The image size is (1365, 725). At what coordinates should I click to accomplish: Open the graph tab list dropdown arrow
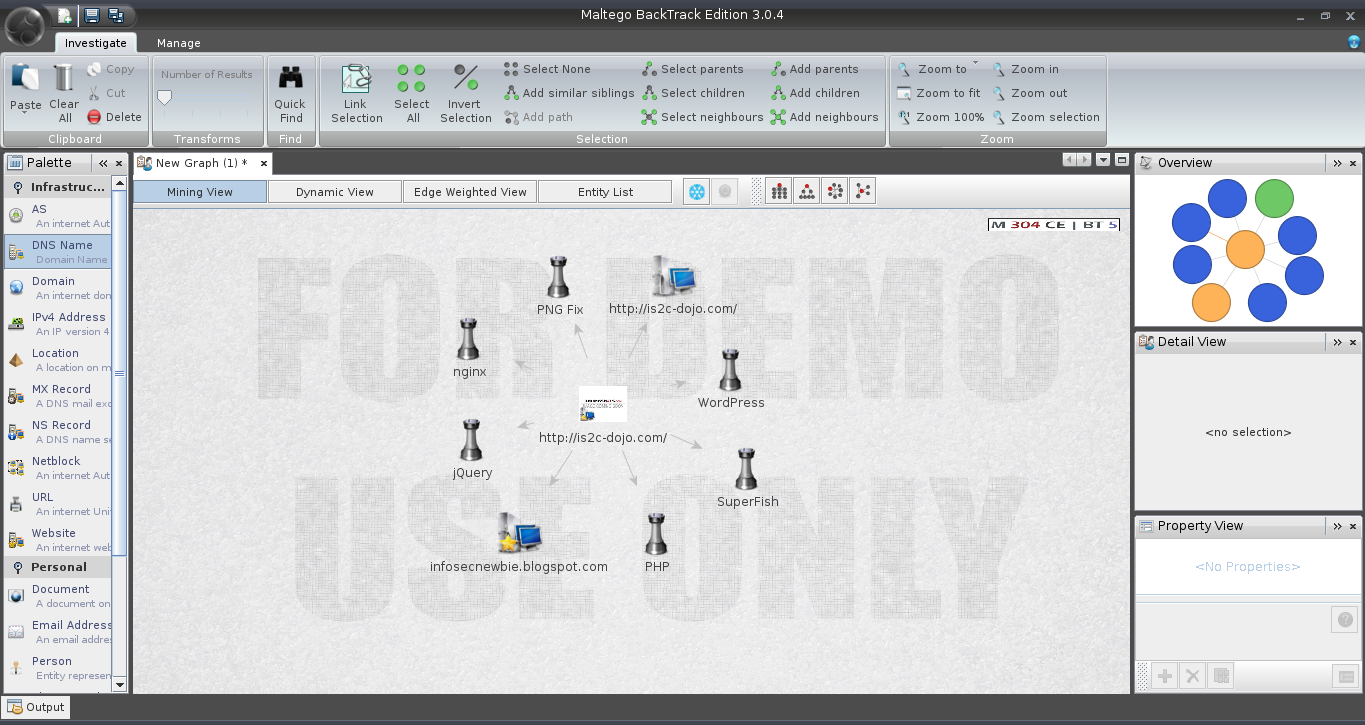point(1103,160)
